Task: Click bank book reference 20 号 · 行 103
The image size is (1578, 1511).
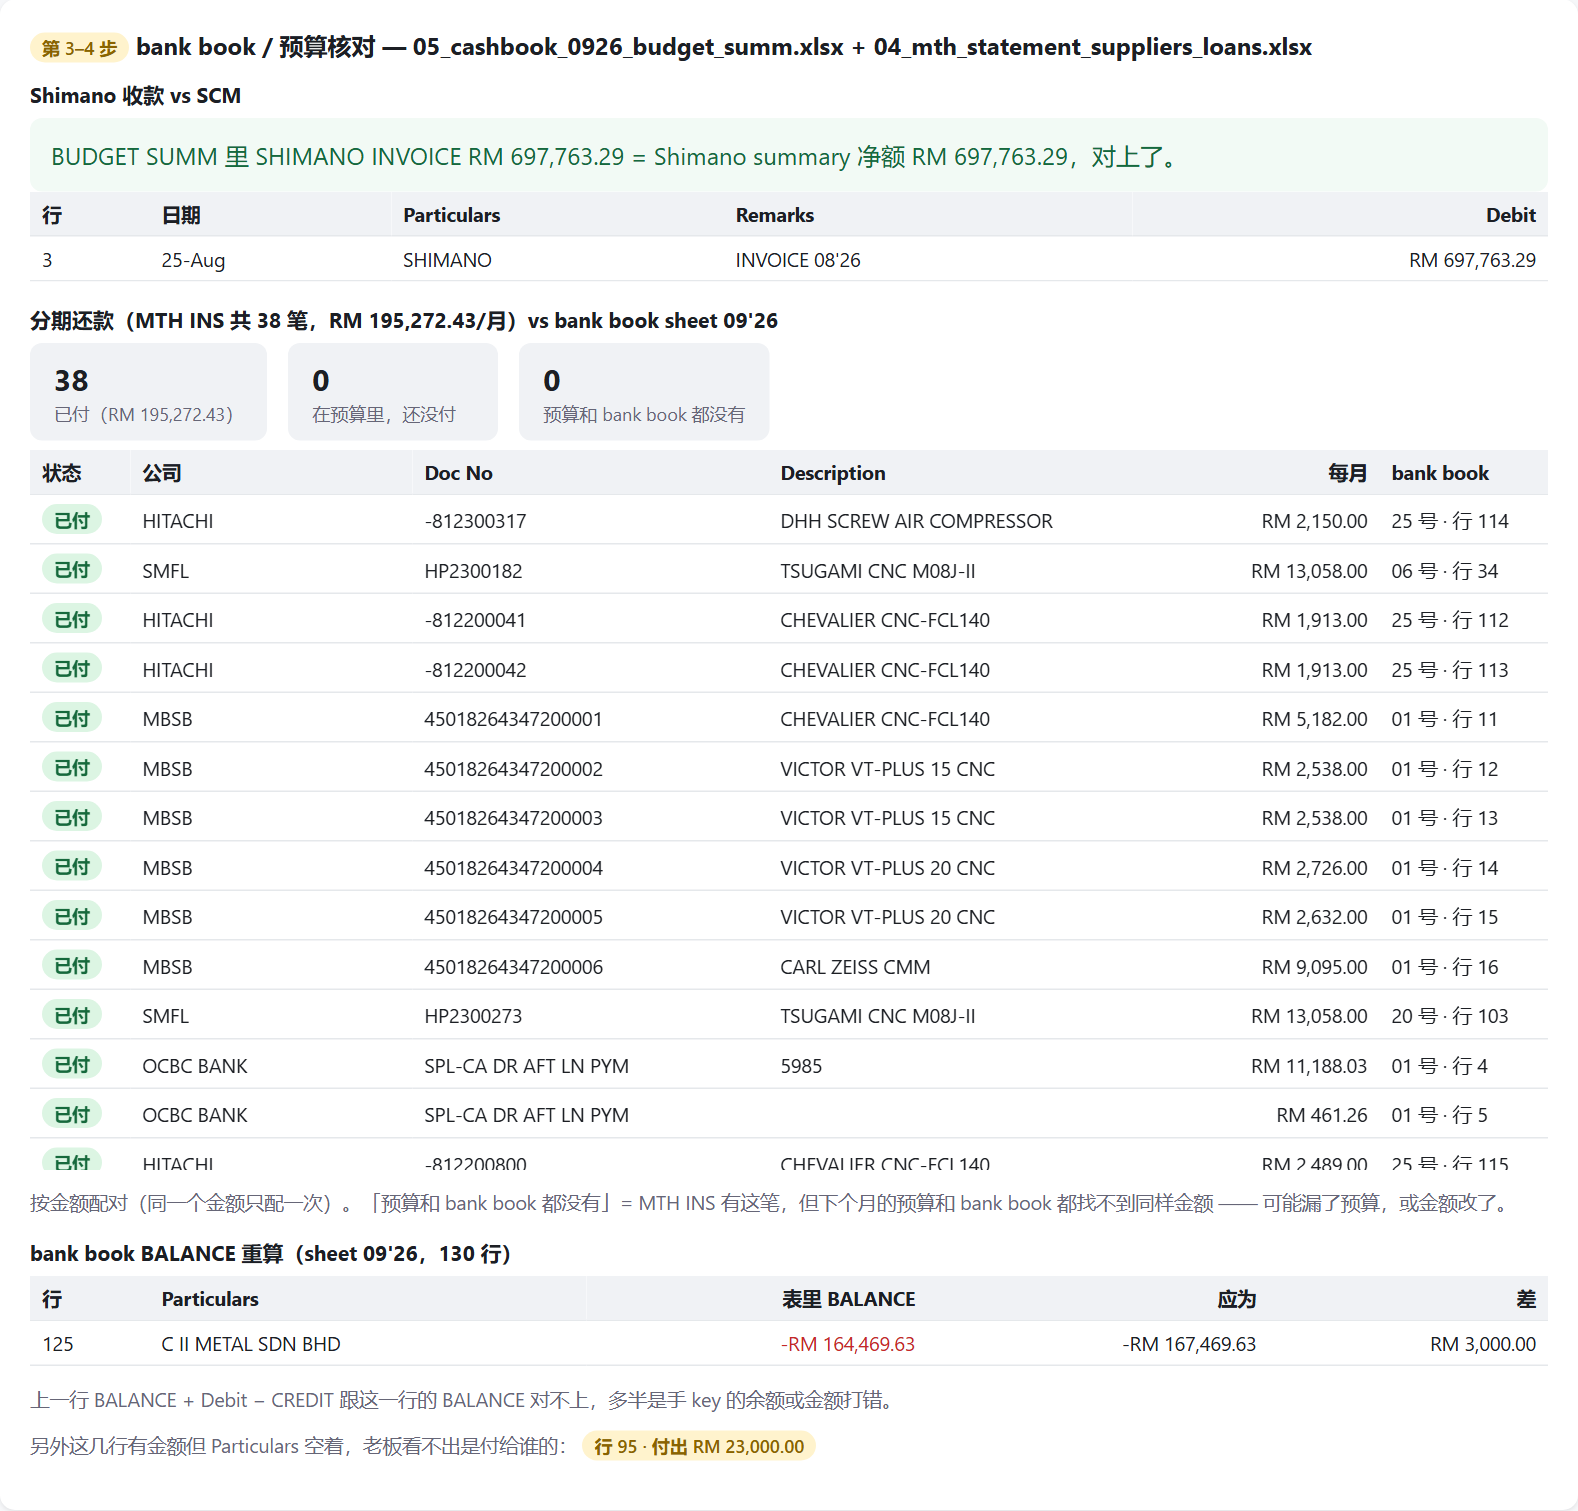Action: 1449,1016
